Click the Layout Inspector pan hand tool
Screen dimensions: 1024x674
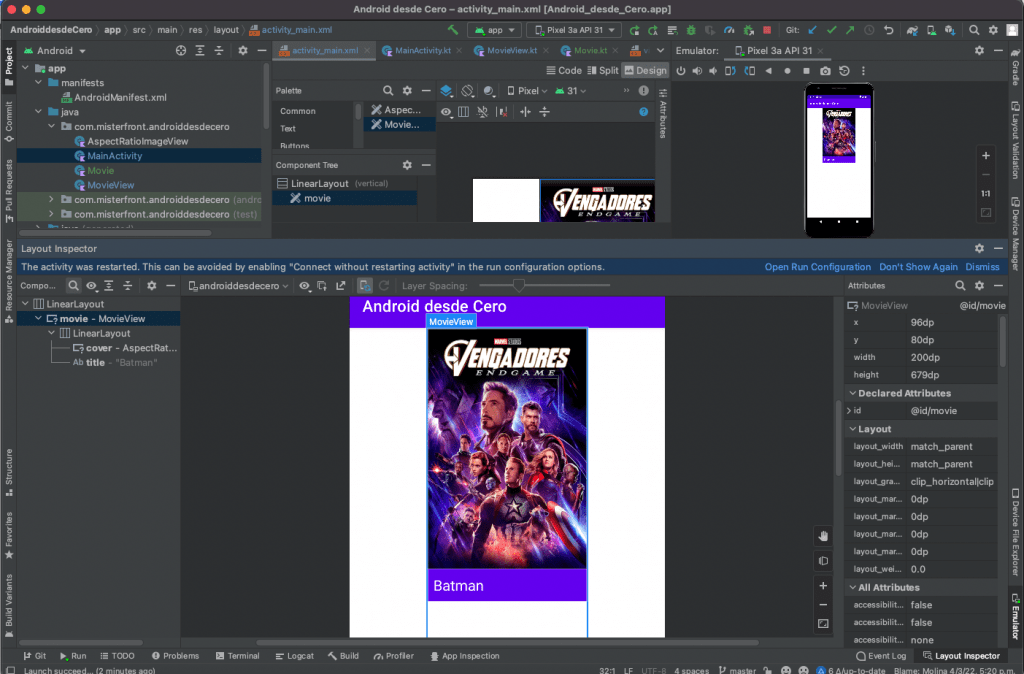click(823, 536)
